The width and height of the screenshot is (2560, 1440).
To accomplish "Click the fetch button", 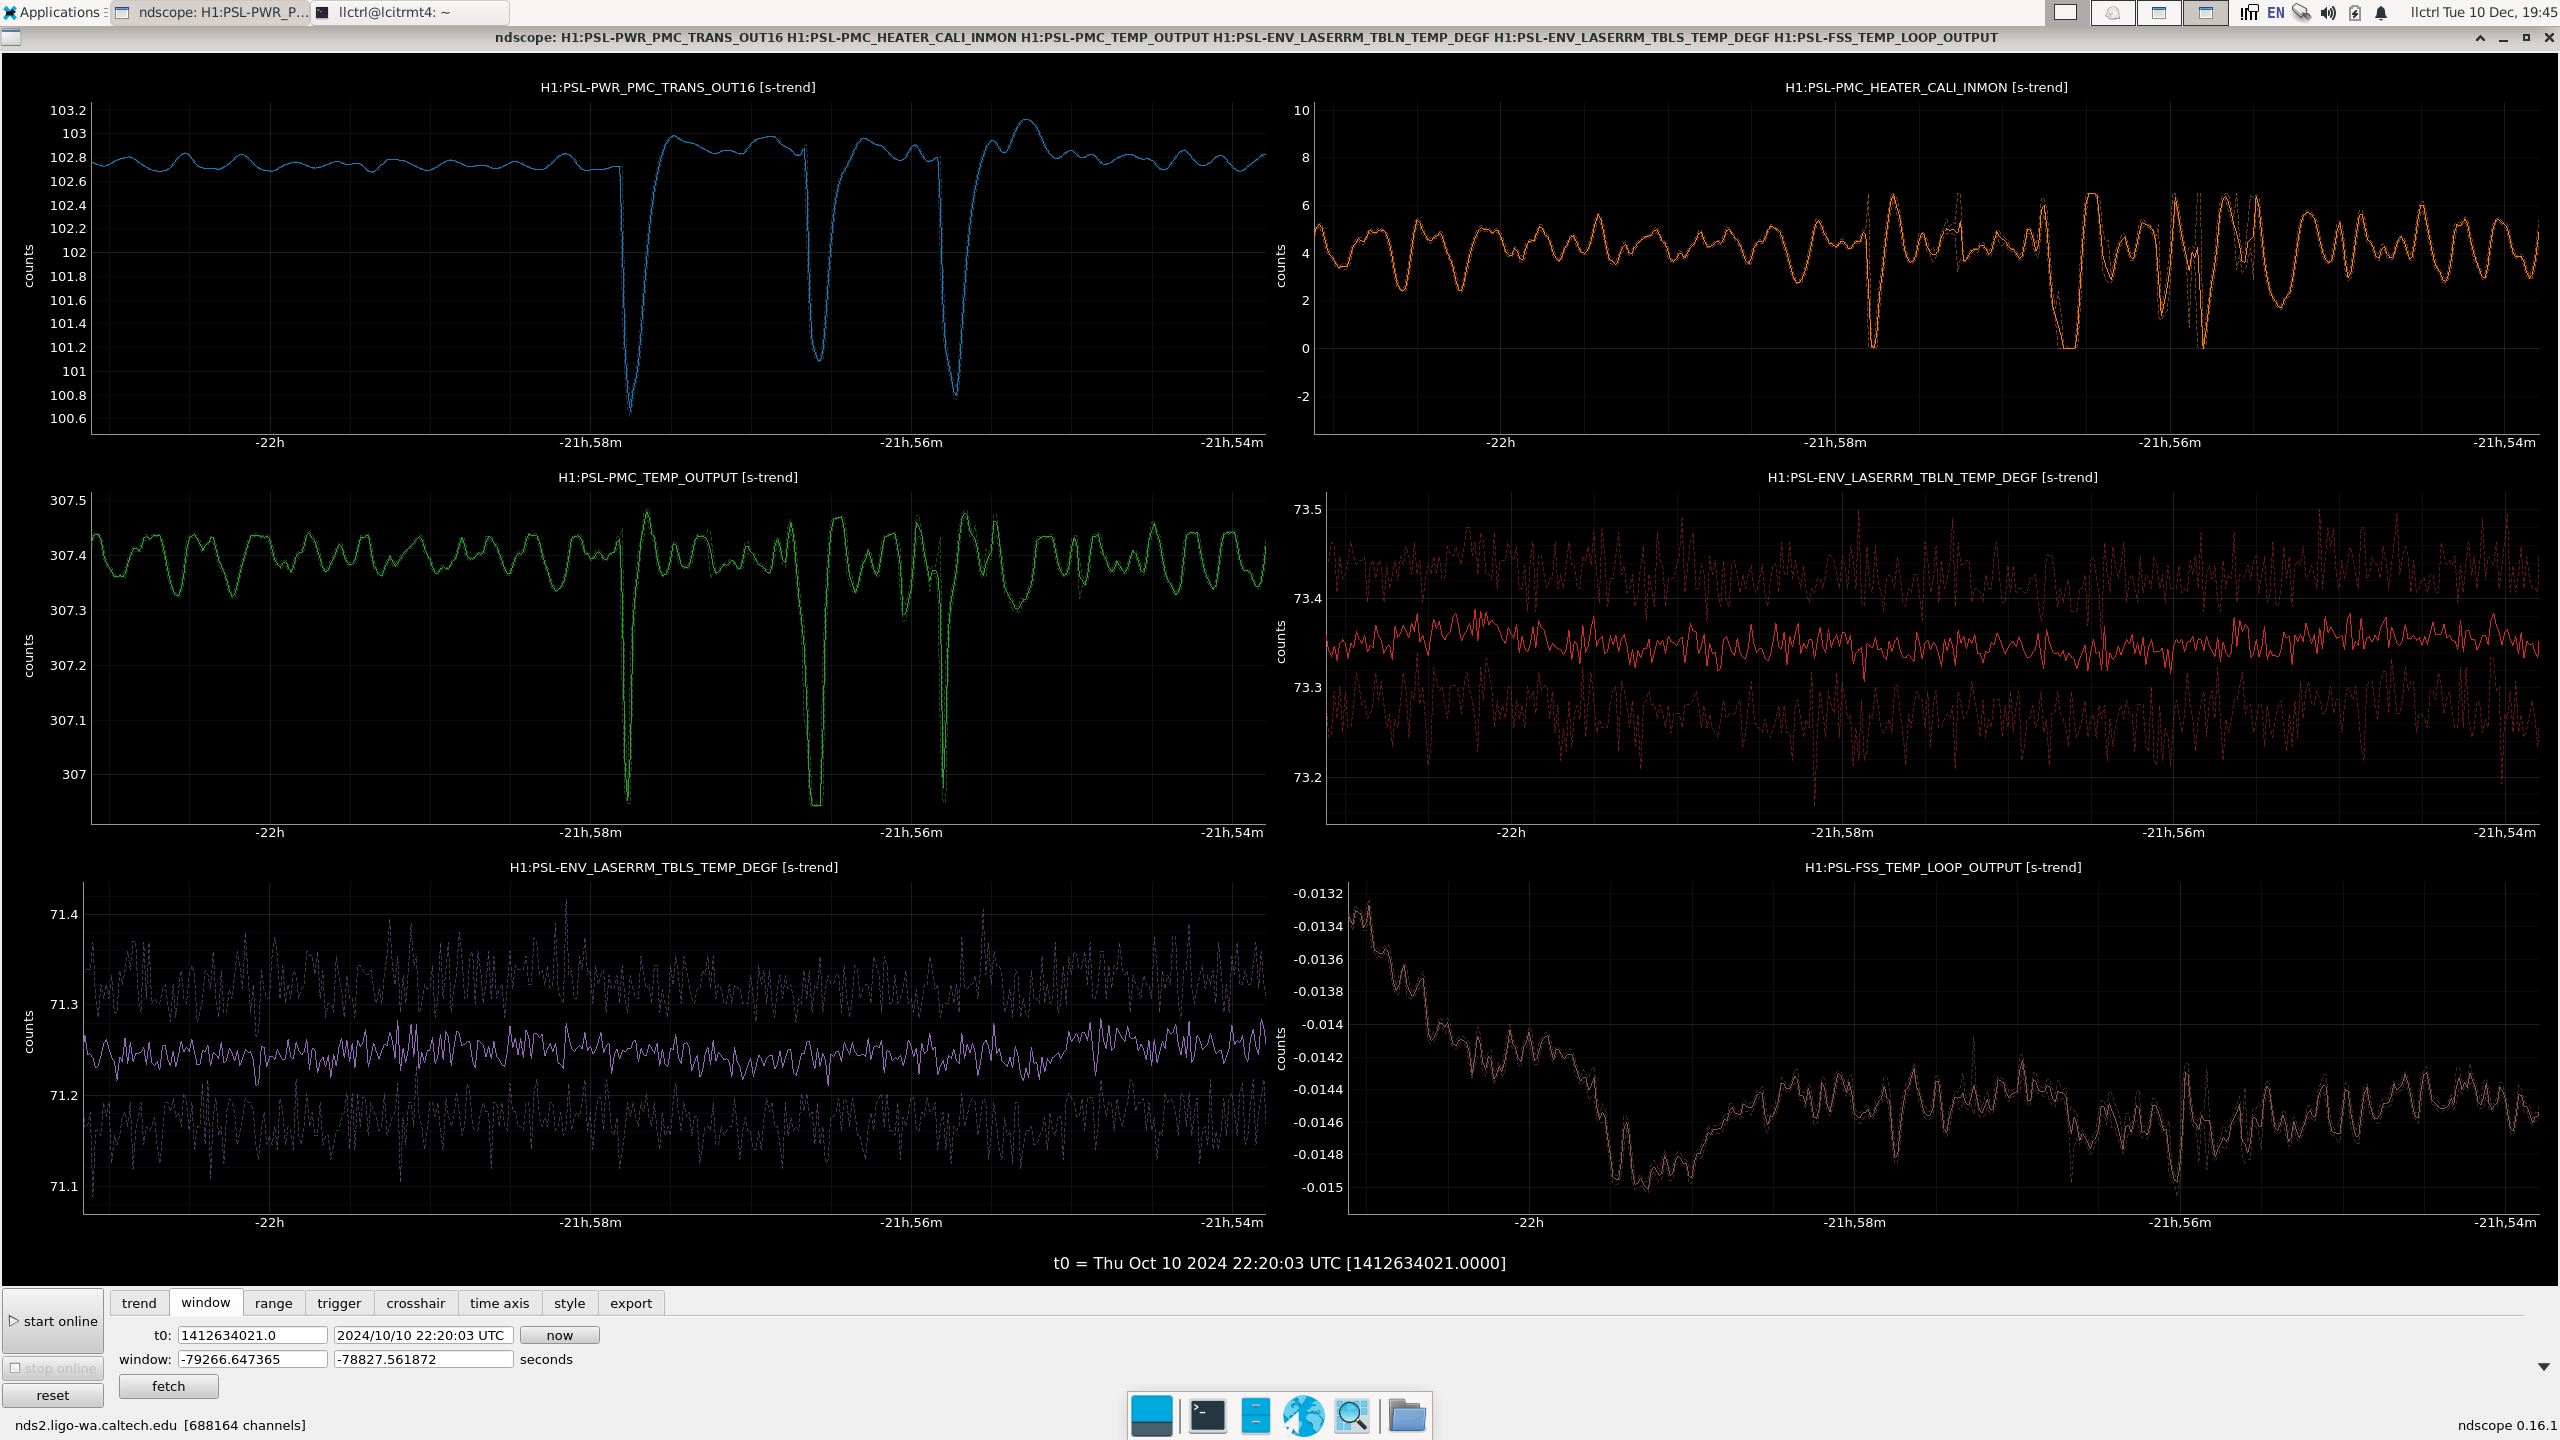I will [x=168, y=1386].
